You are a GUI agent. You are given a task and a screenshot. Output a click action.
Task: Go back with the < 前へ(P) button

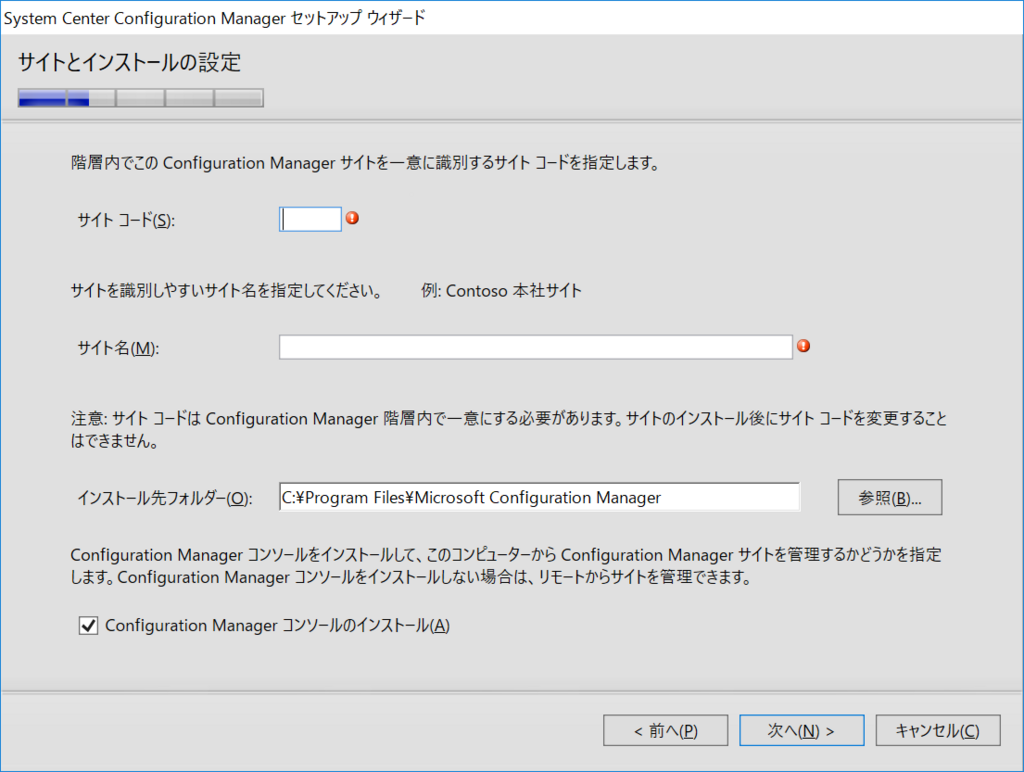point(665,730)
